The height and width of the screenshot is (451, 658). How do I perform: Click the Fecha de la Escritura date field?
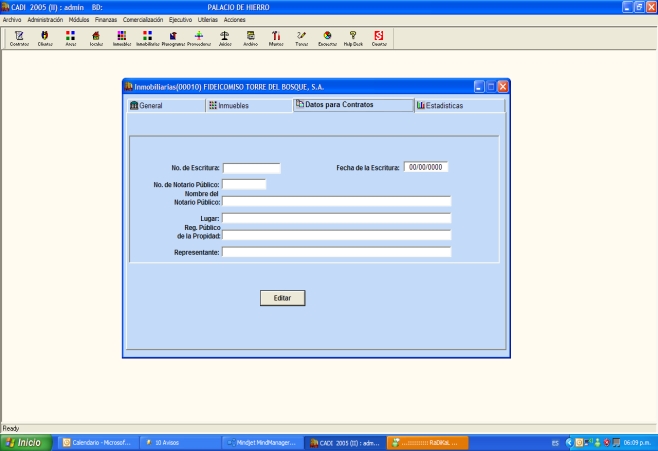click(426, 167)
